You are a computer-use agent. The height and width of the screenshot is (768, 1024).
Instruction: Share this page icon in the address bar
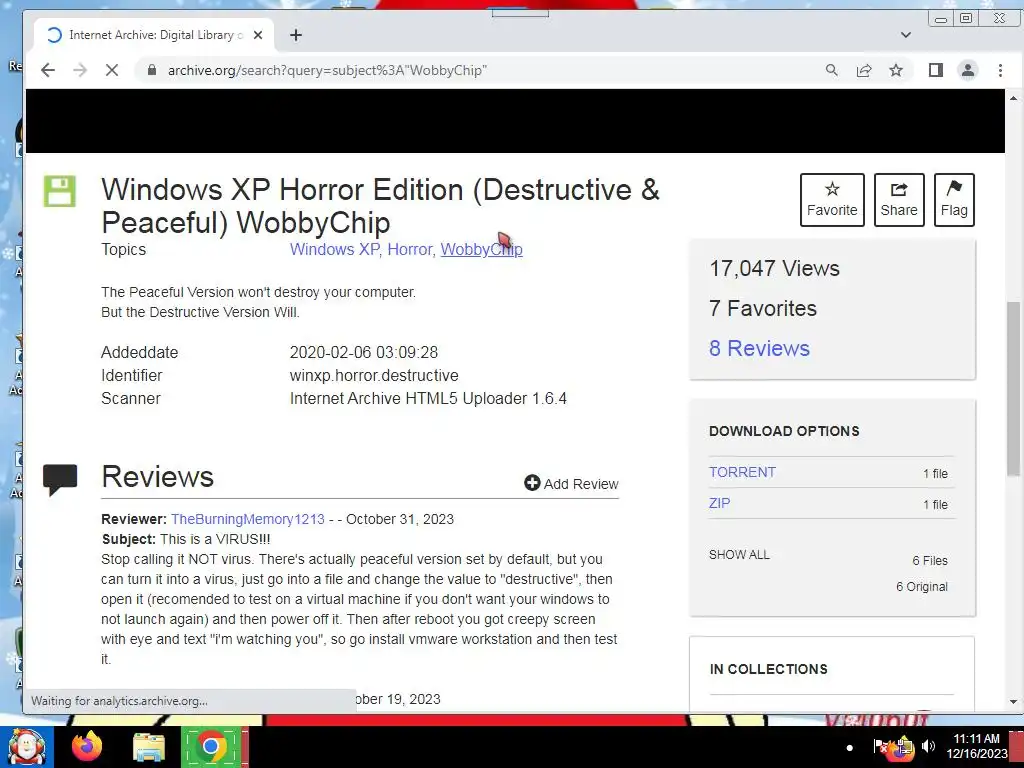[x=863, y=70]
